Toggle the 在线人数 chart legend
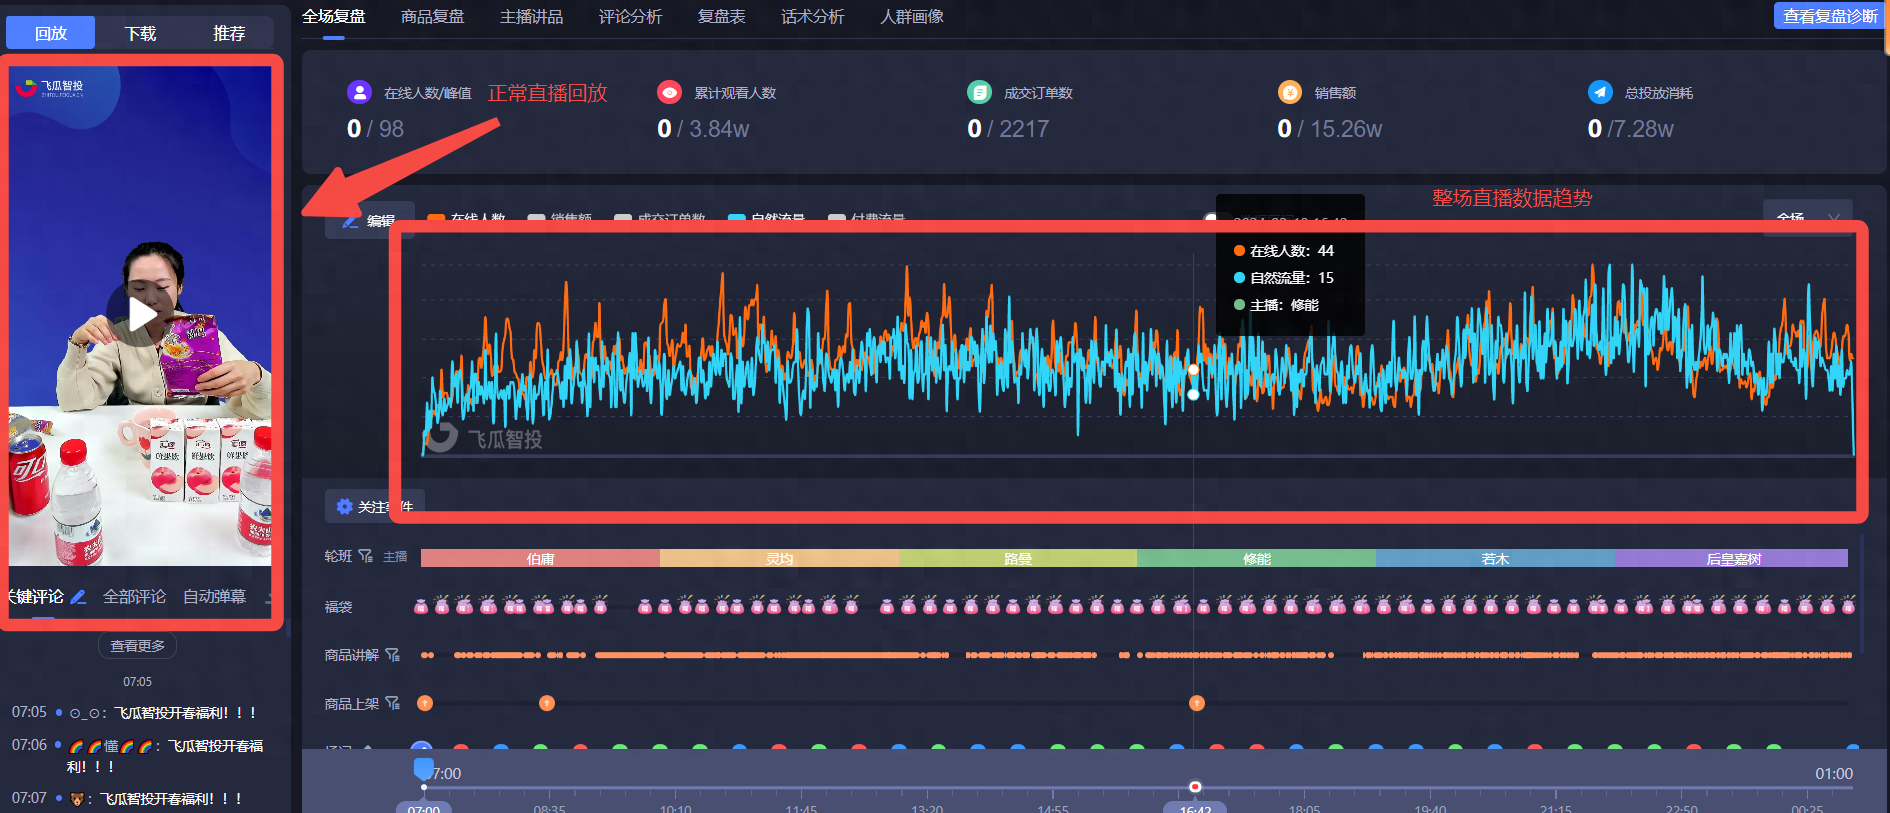Image resolution: width=1890 pixels, height=813 pixels. coord(466,219)
